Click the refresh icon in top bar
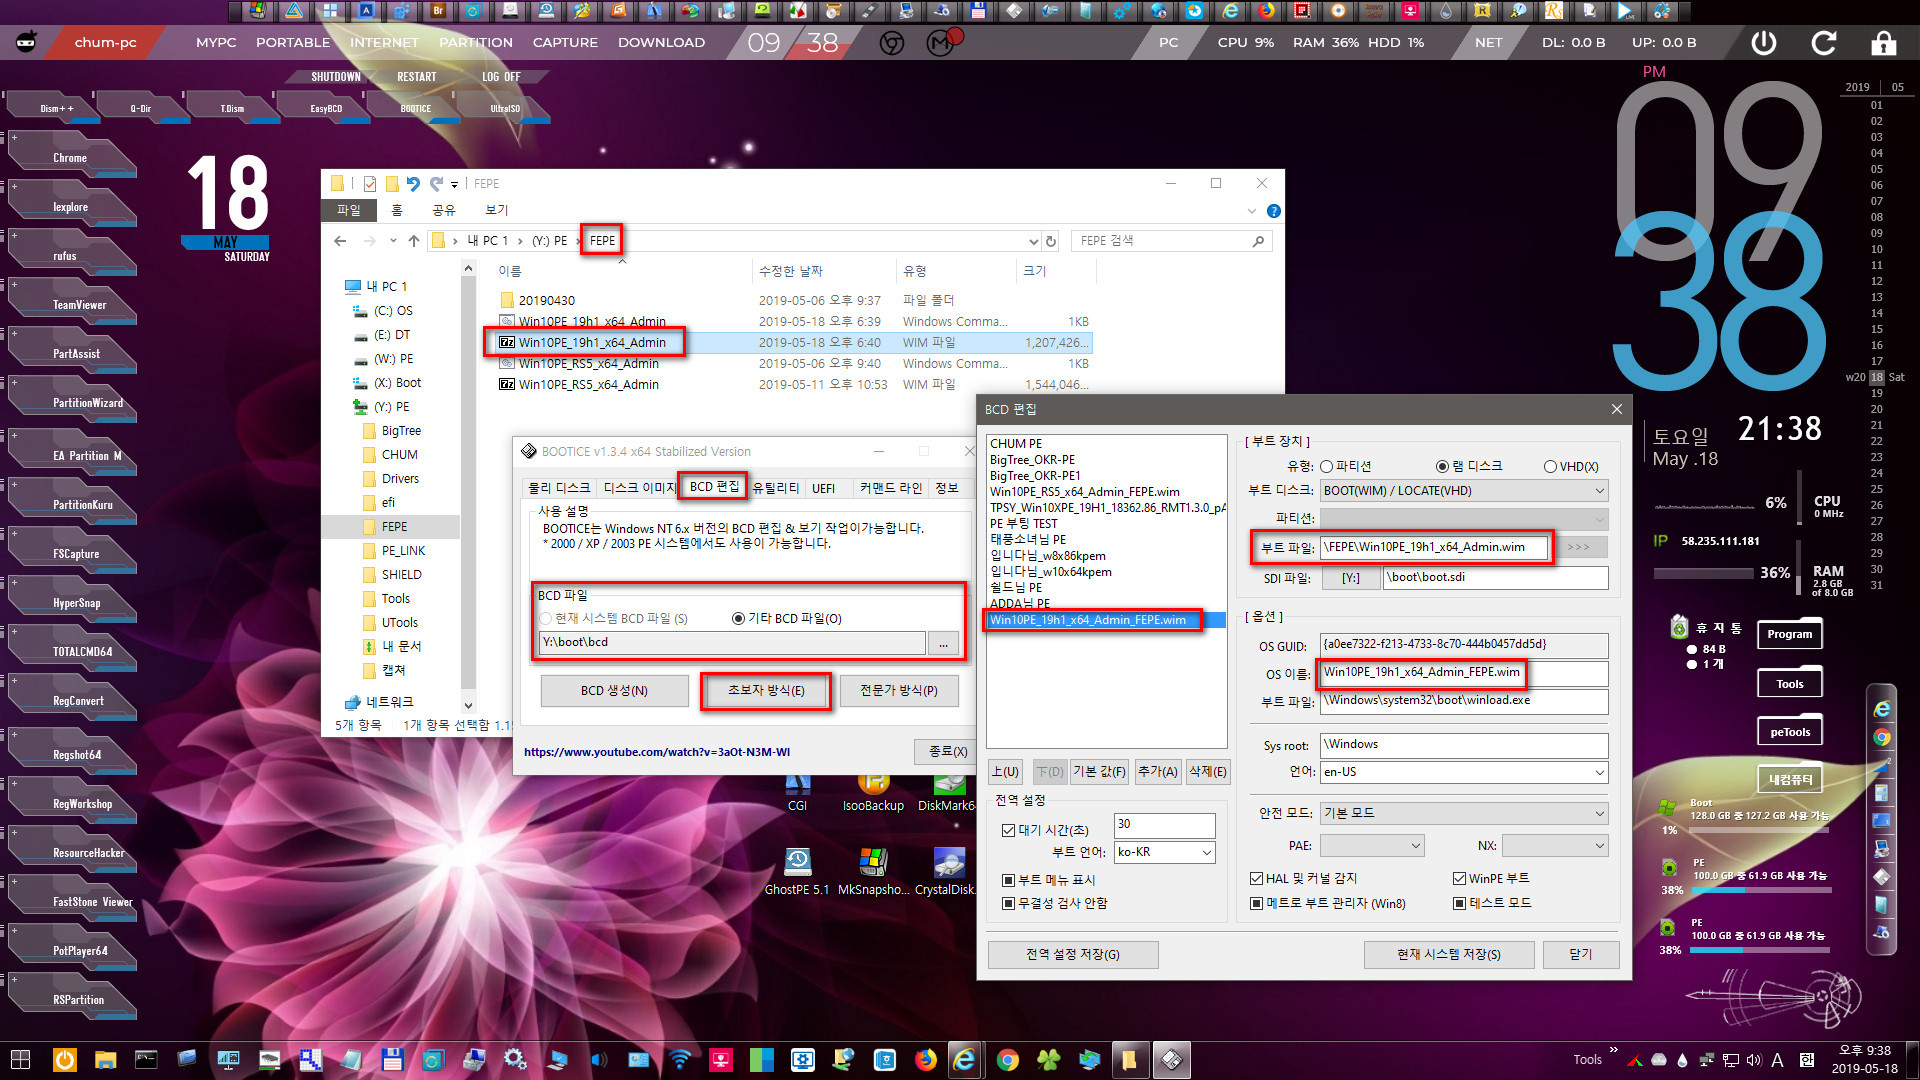The image size is (1920, 1080). click(x=1824, y=42)
